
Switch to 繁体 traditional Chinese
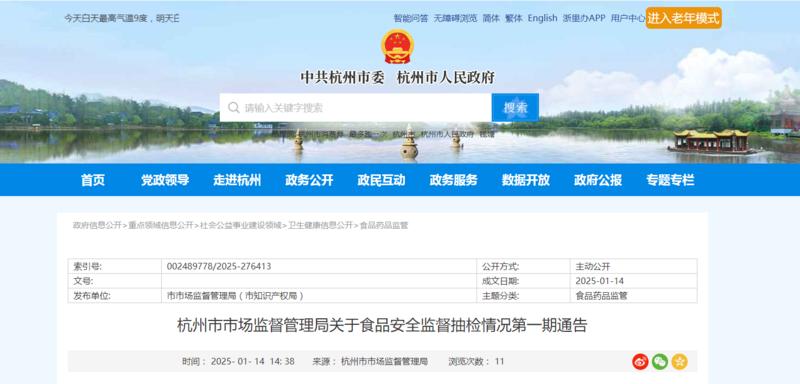point(514,18)
